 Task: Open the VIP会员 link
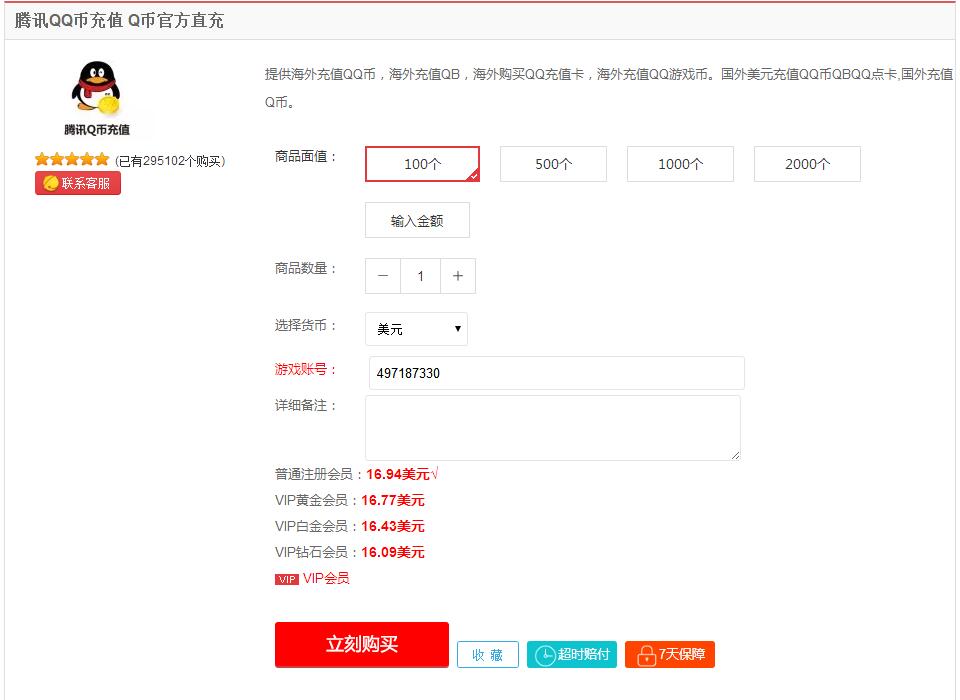tap(326, 578)
